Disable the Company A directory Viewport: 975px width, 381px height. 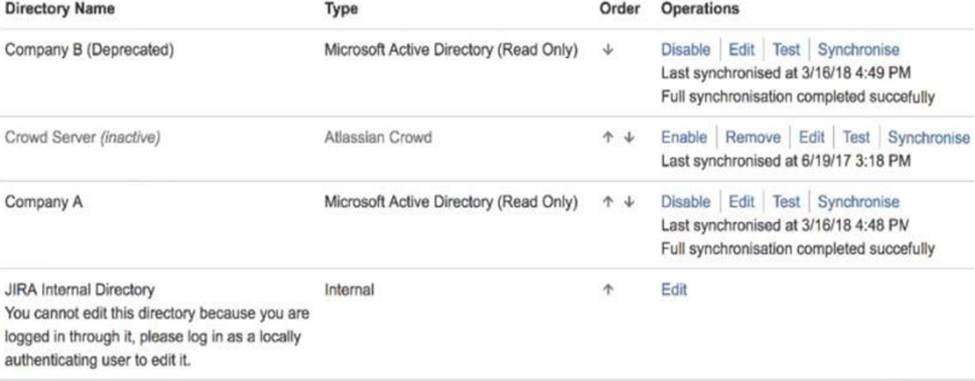pyautogui.click(x=685, y=202)
